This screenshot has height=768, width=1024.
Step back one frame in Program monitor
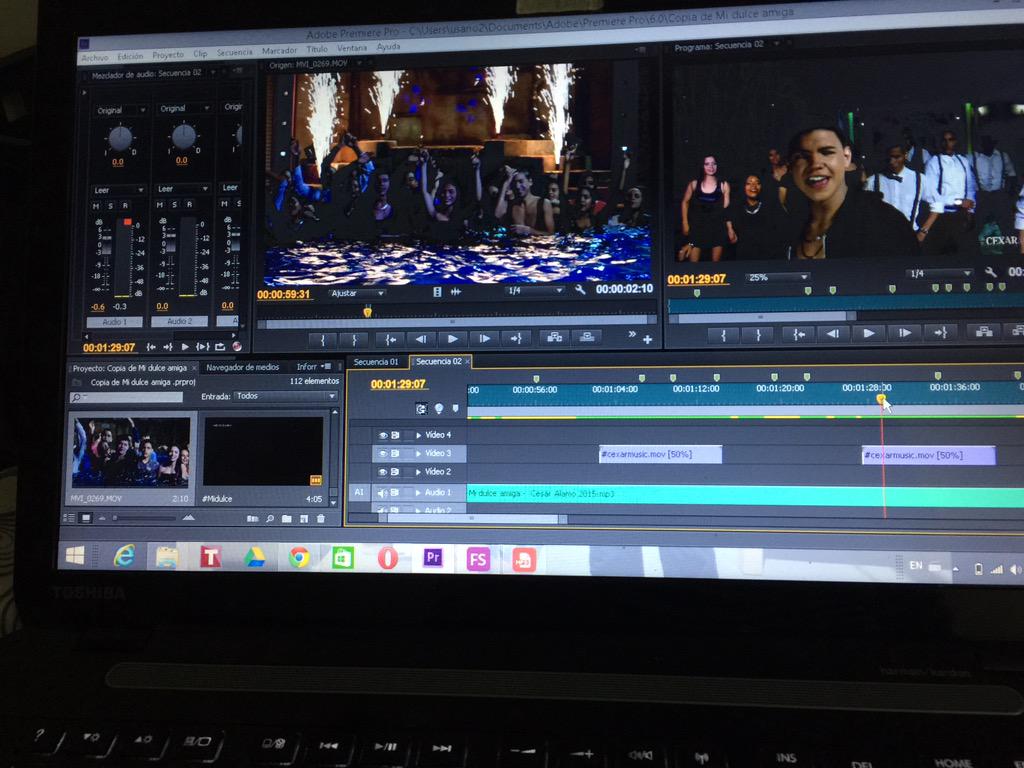coord(833,334)
